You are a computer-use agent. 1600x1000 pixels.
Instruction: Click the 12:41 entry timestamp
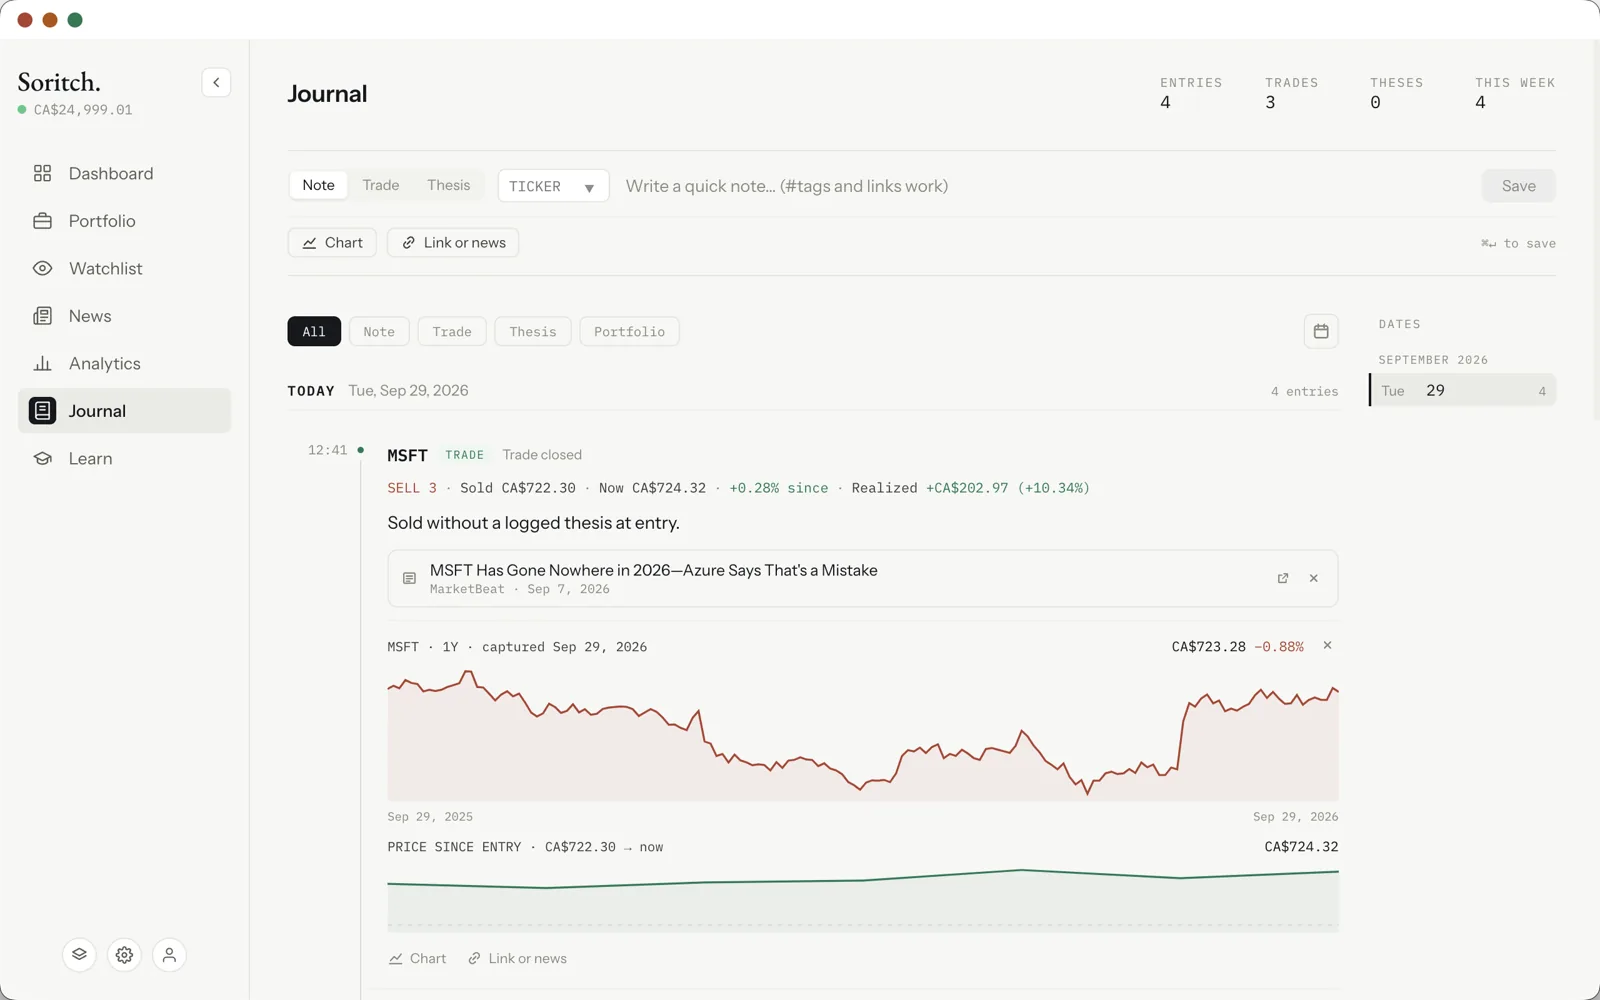point(327,450)
